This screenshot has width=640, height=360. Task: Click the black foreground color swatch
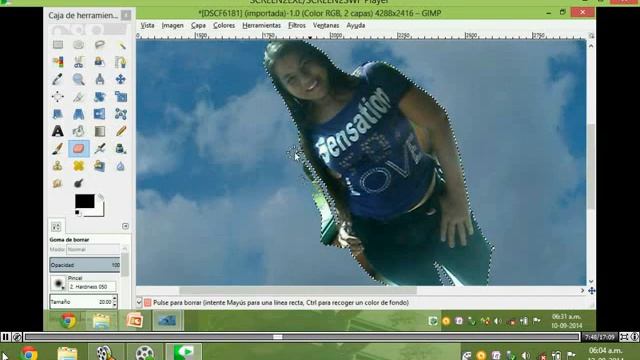[84, 201]
